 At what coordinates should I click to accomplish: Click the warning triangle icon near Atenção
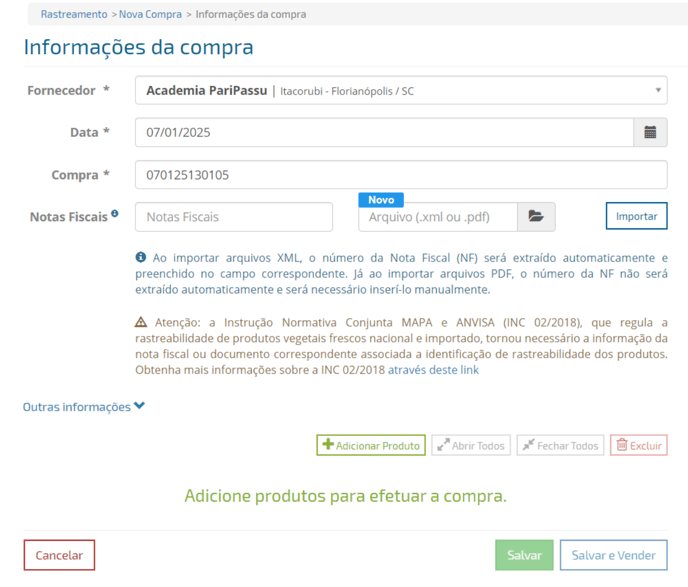pyautogui.click(x=141, y=322)
